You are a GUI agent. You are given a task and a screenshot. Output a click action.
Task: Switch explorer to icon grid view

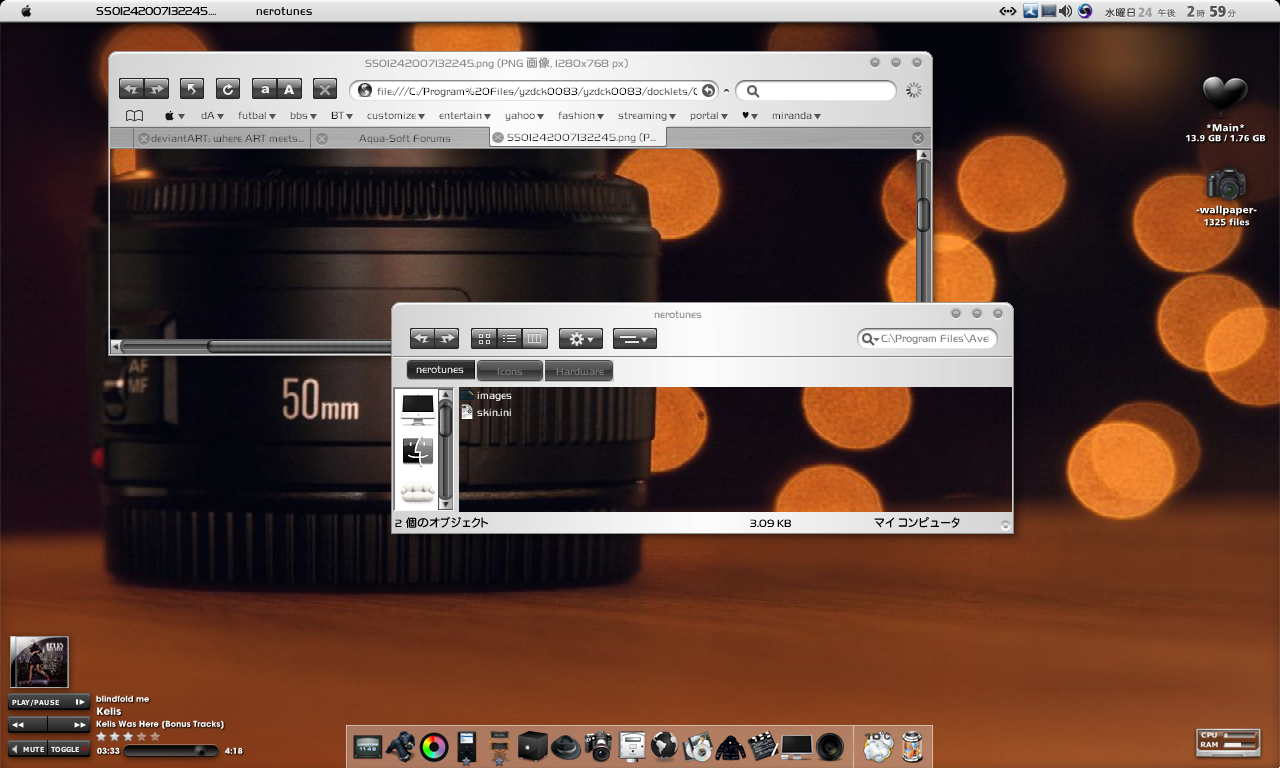484,339
